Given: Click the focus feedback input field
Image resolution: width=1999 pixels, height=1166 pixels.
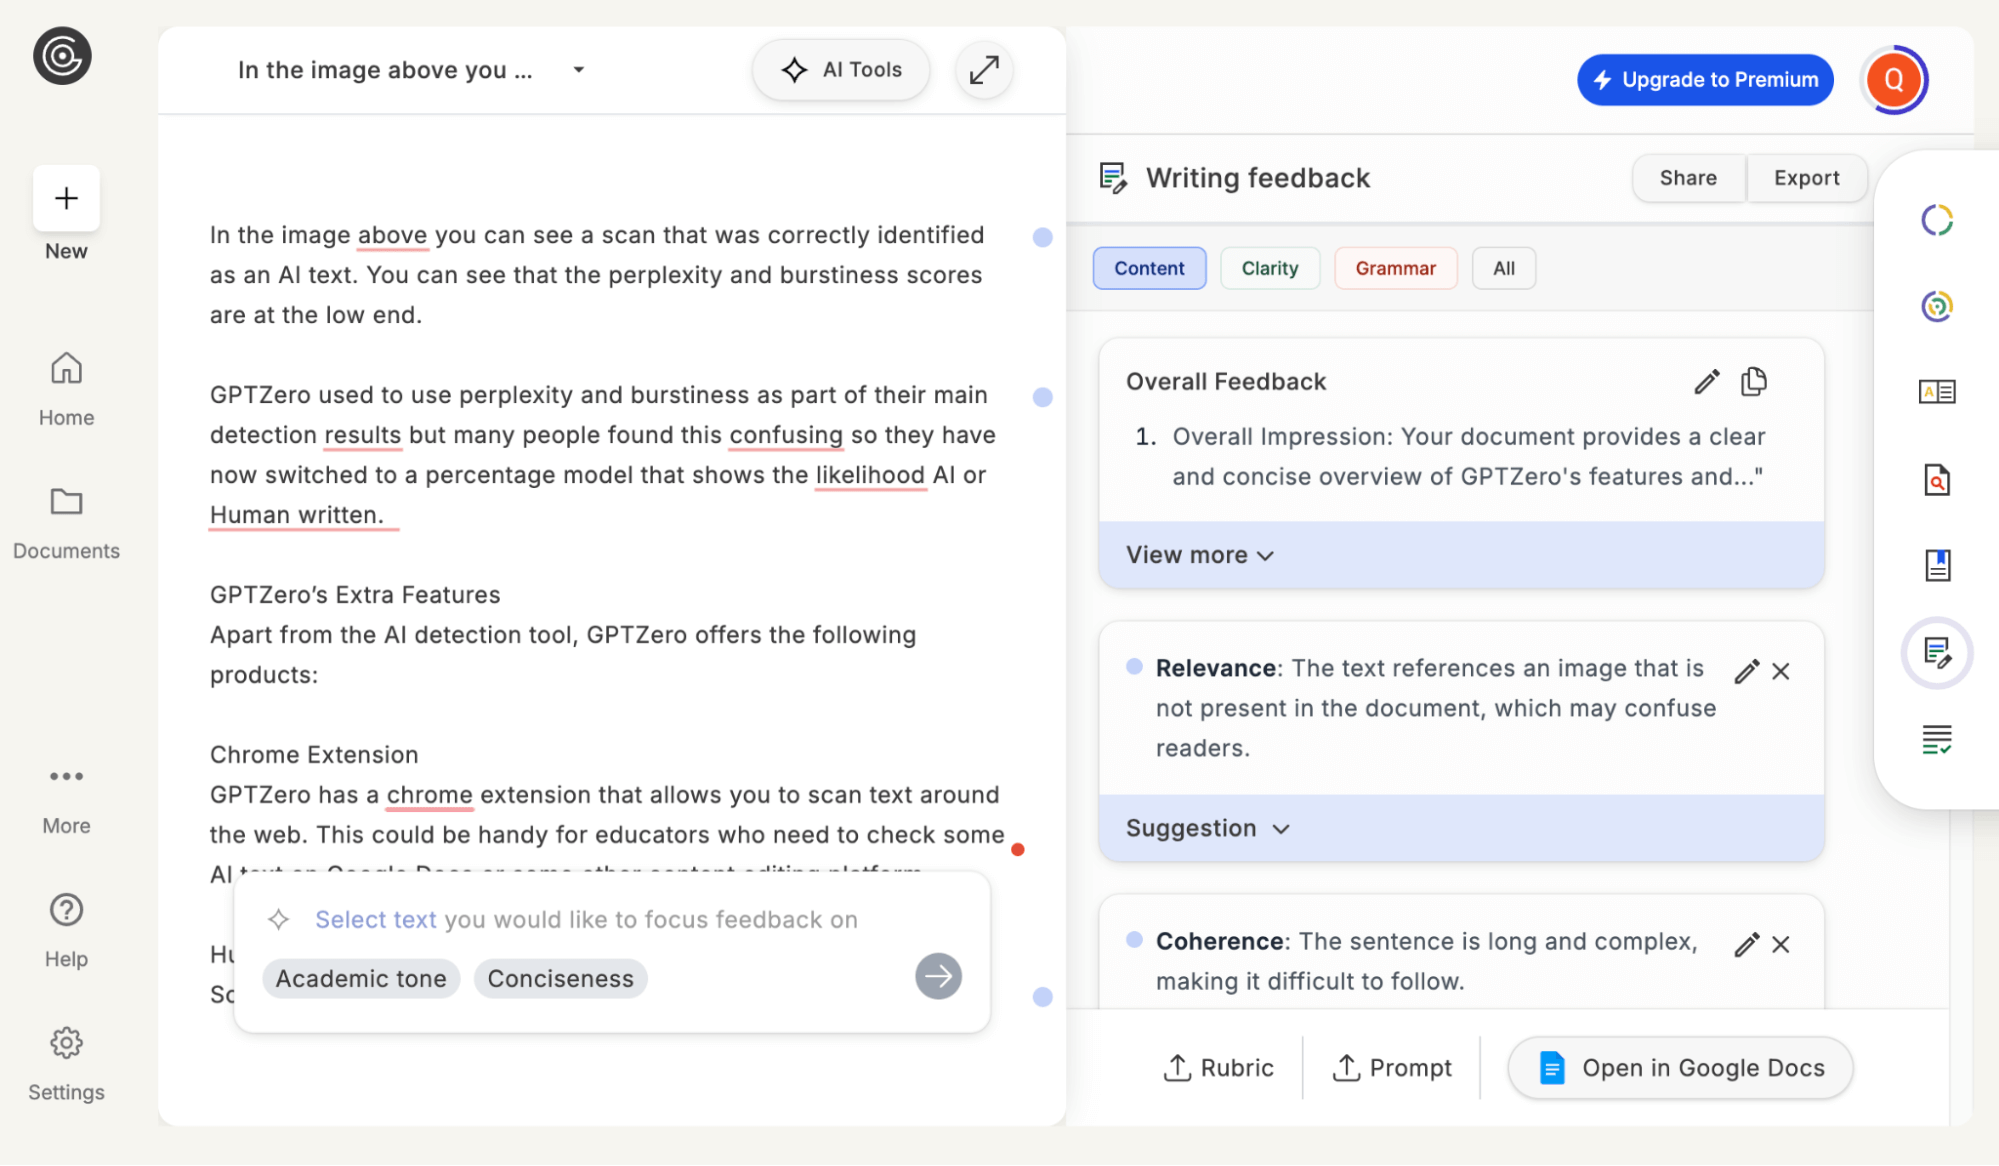Looking at the screenshot, I should coord(586,920).
